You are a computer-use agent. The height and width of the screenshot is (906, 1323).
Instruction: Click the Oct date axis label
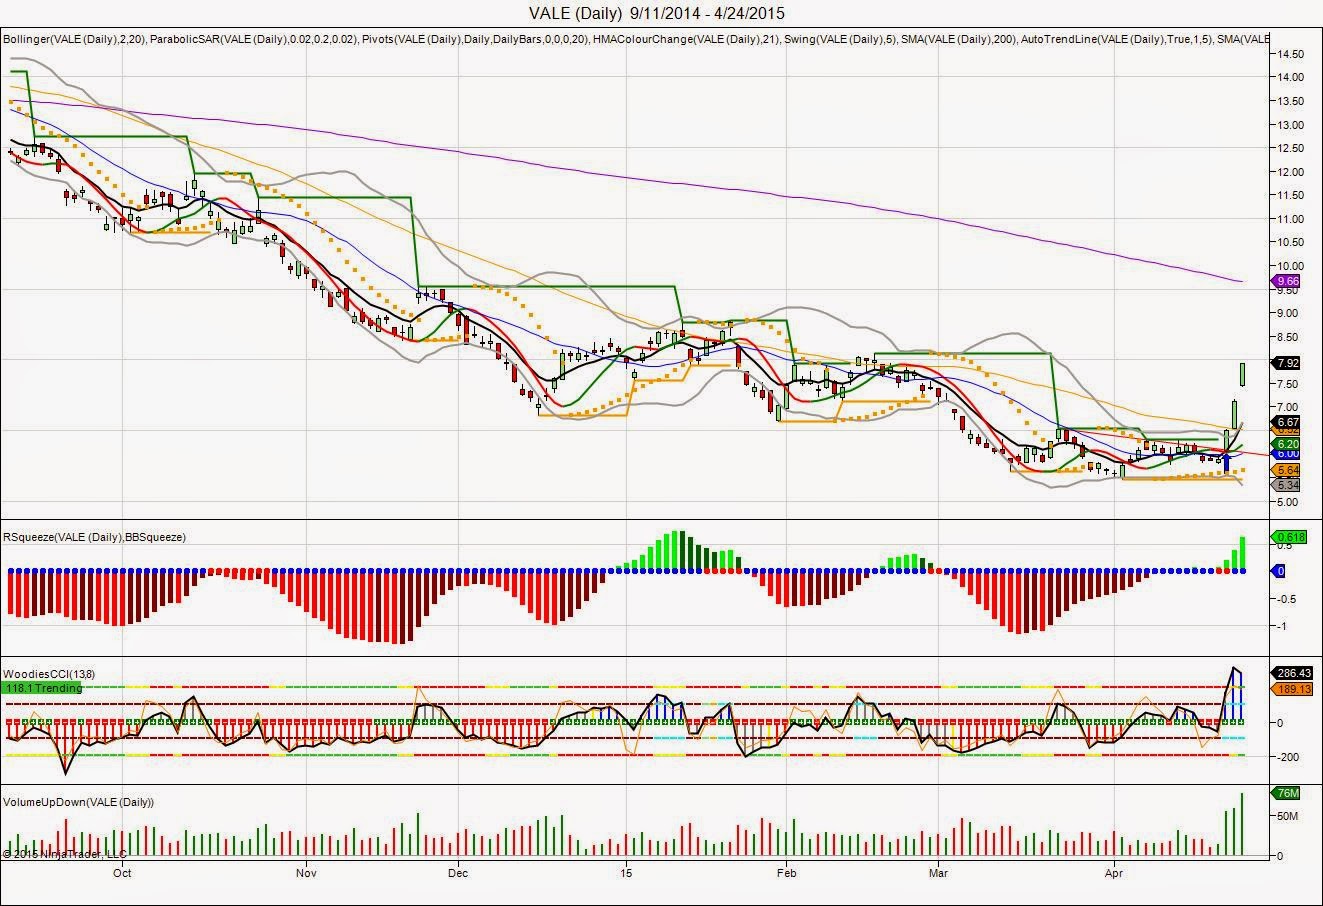122,872
